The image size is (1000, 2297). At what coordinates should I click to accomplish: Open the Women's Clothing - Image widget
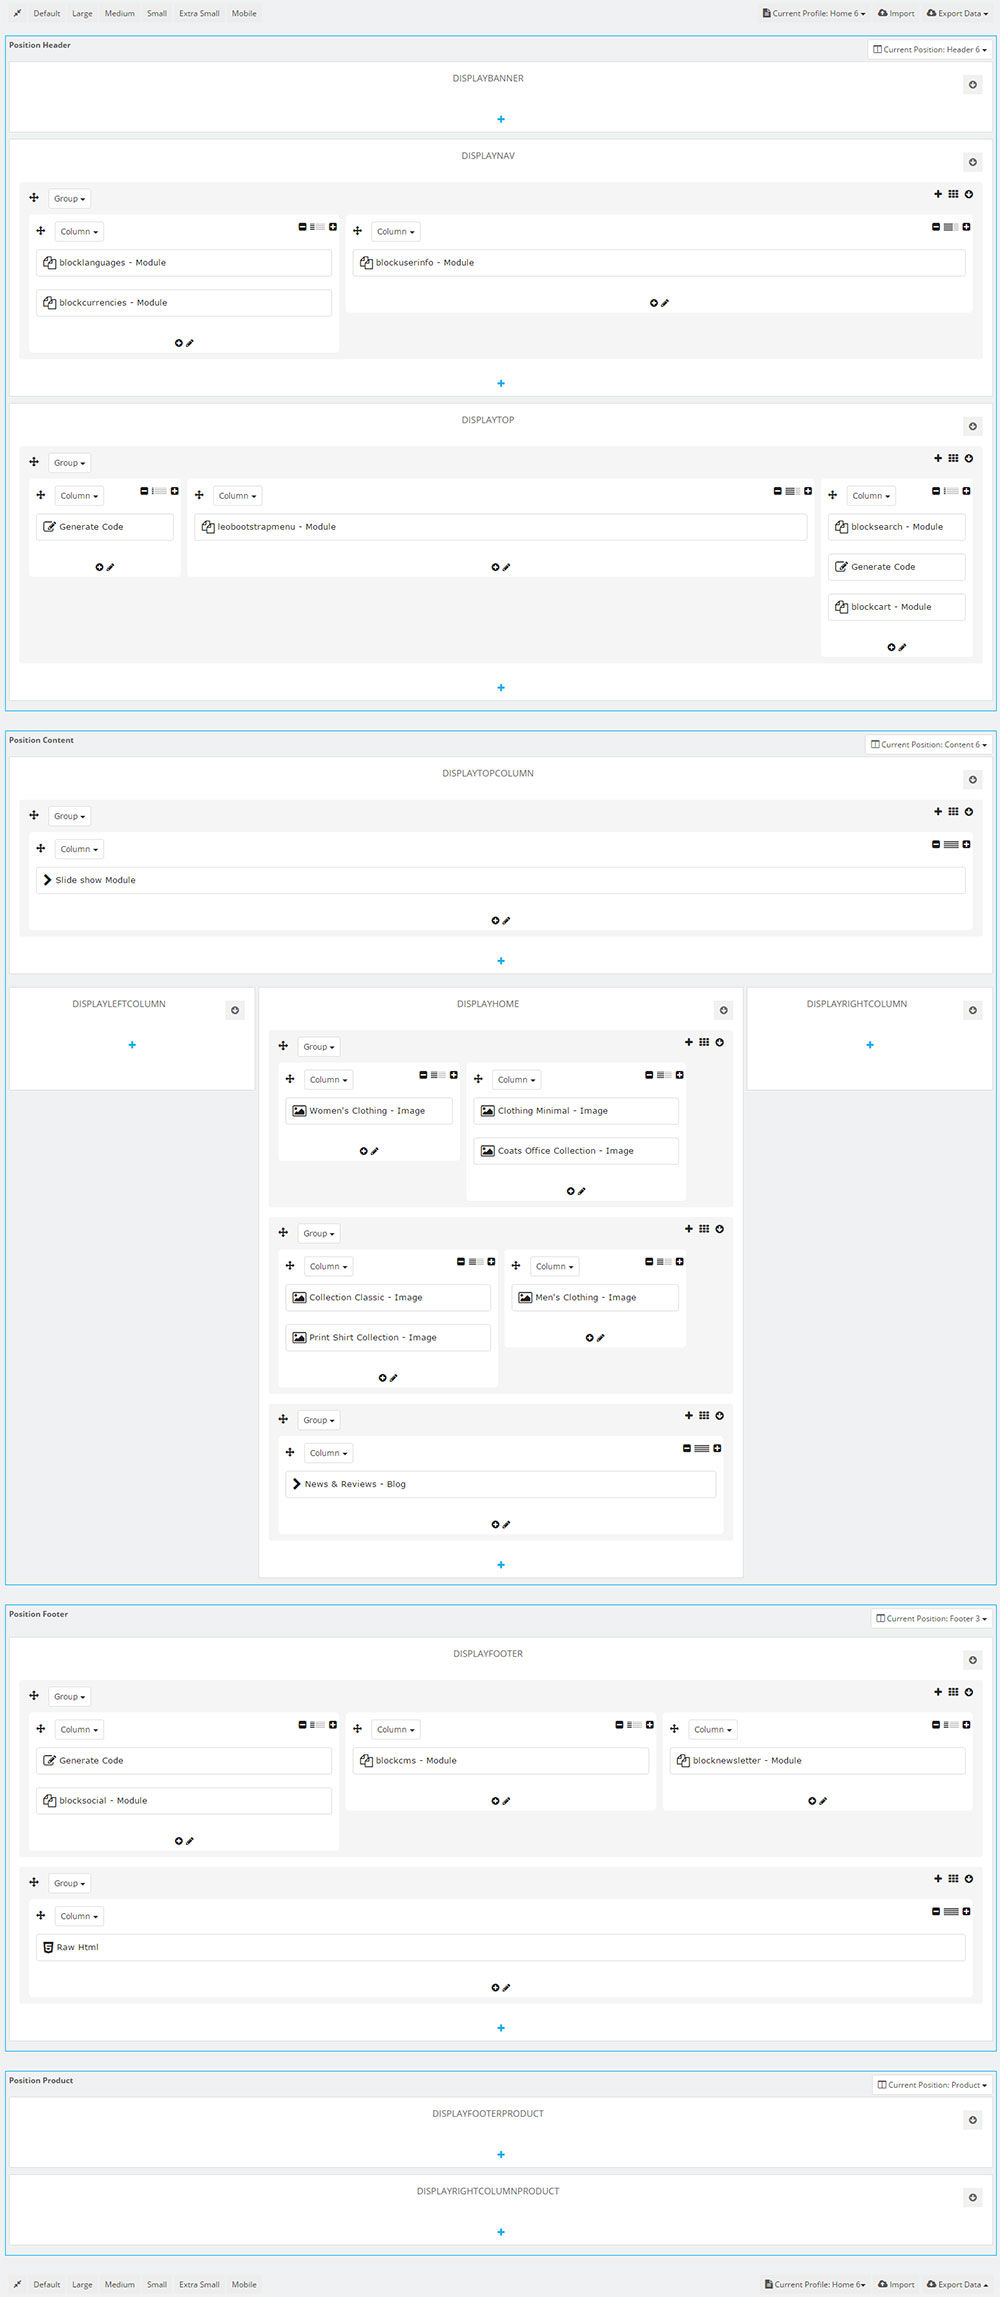tap(369, 1111)
